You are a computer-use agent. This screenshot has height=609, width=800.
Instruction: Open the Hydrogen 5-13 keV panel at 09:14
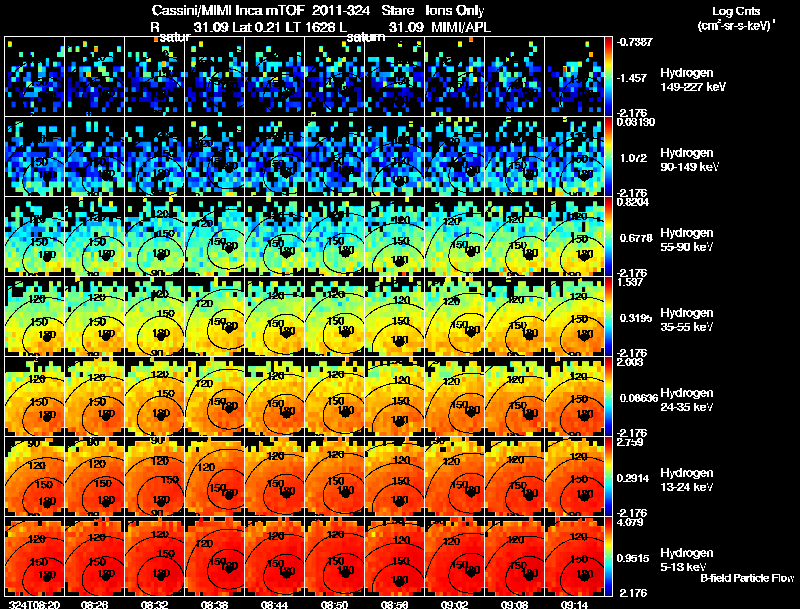tap(574, 557)
